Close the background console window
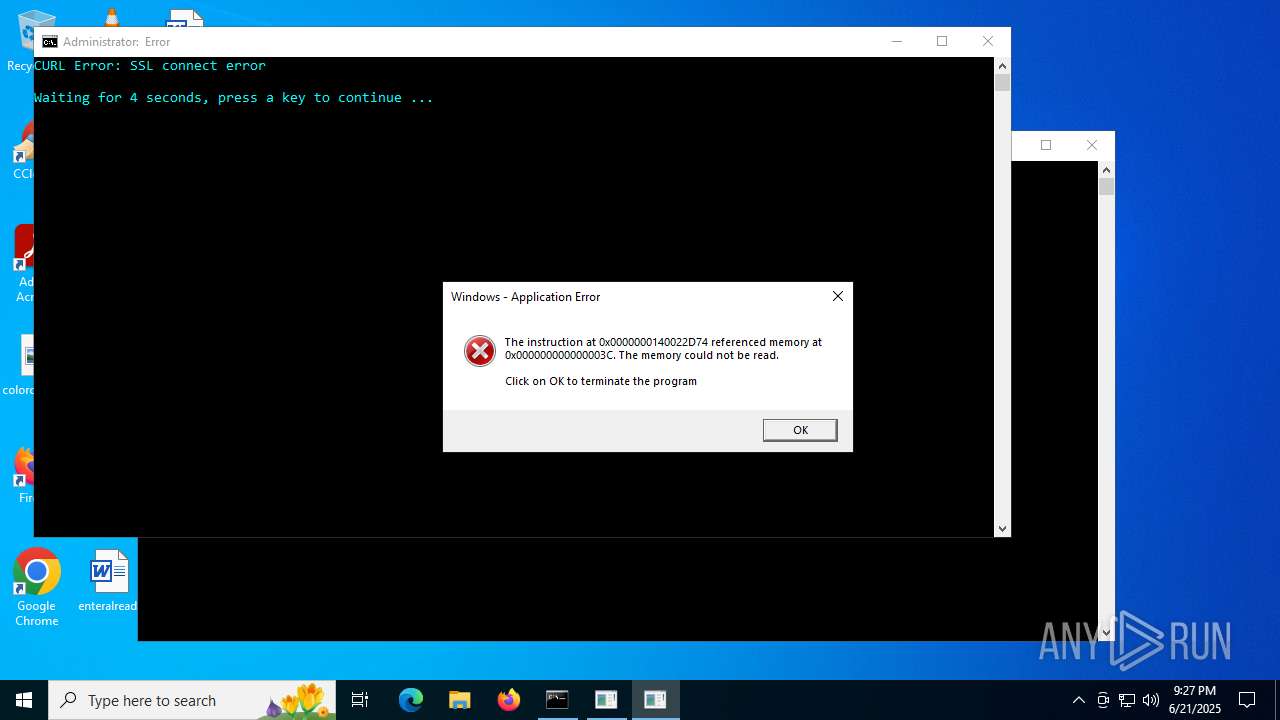The image size is (1280, 720). (1092, 145)
